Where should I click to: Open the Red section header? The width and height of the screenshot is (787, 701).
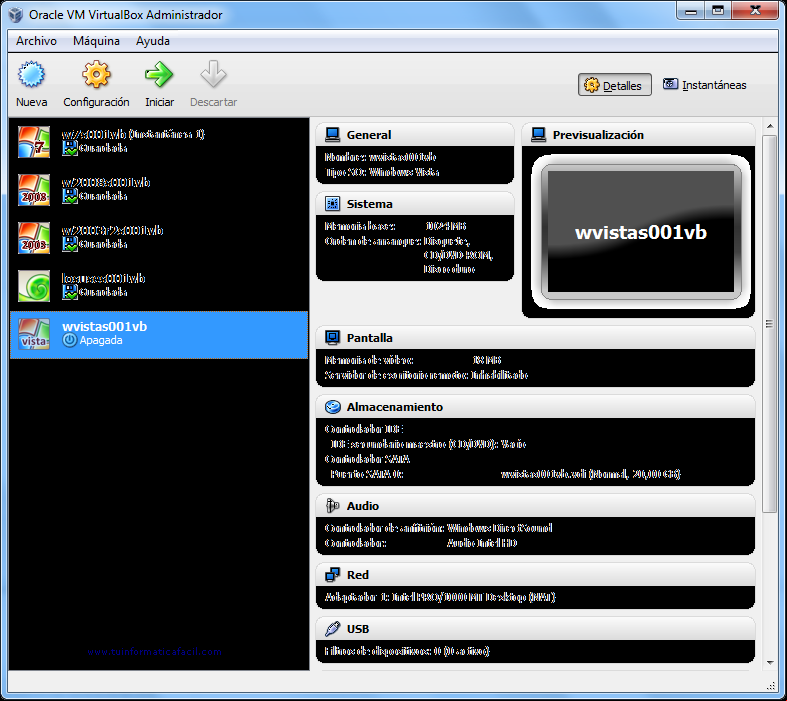(535, 575)
